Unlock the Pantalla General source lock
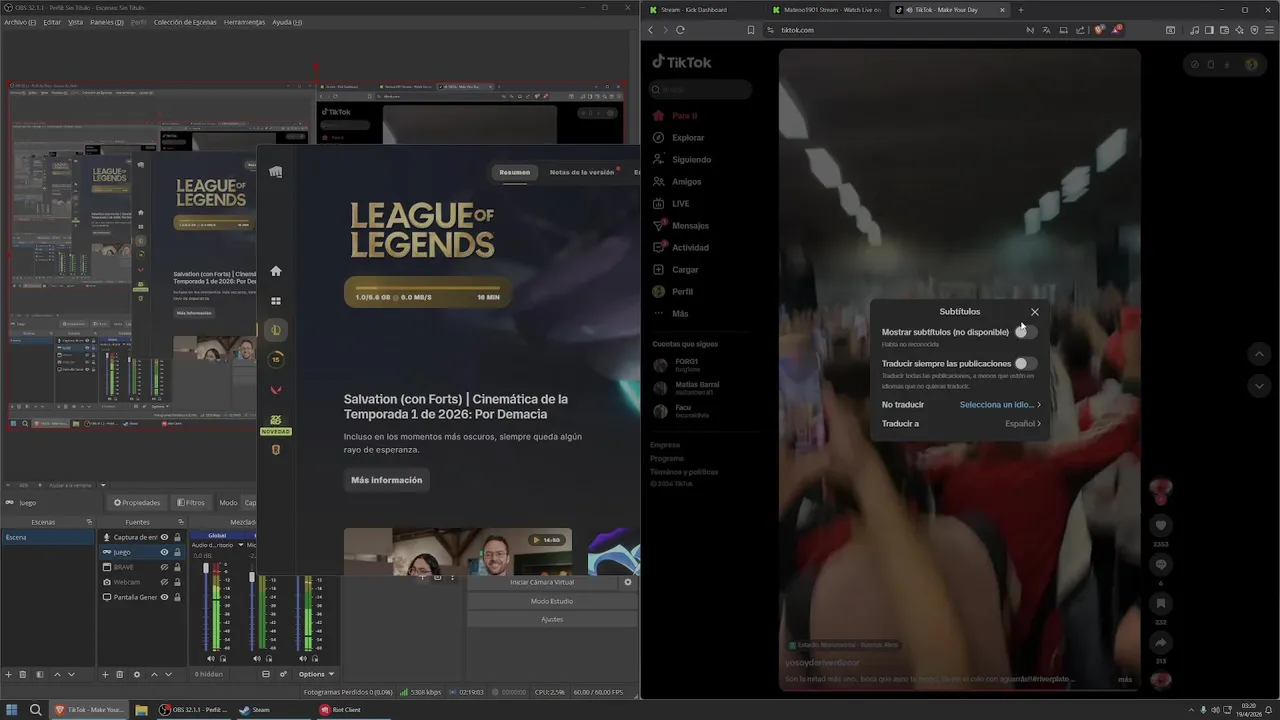1280x720 pixels. tap(177, 597)
